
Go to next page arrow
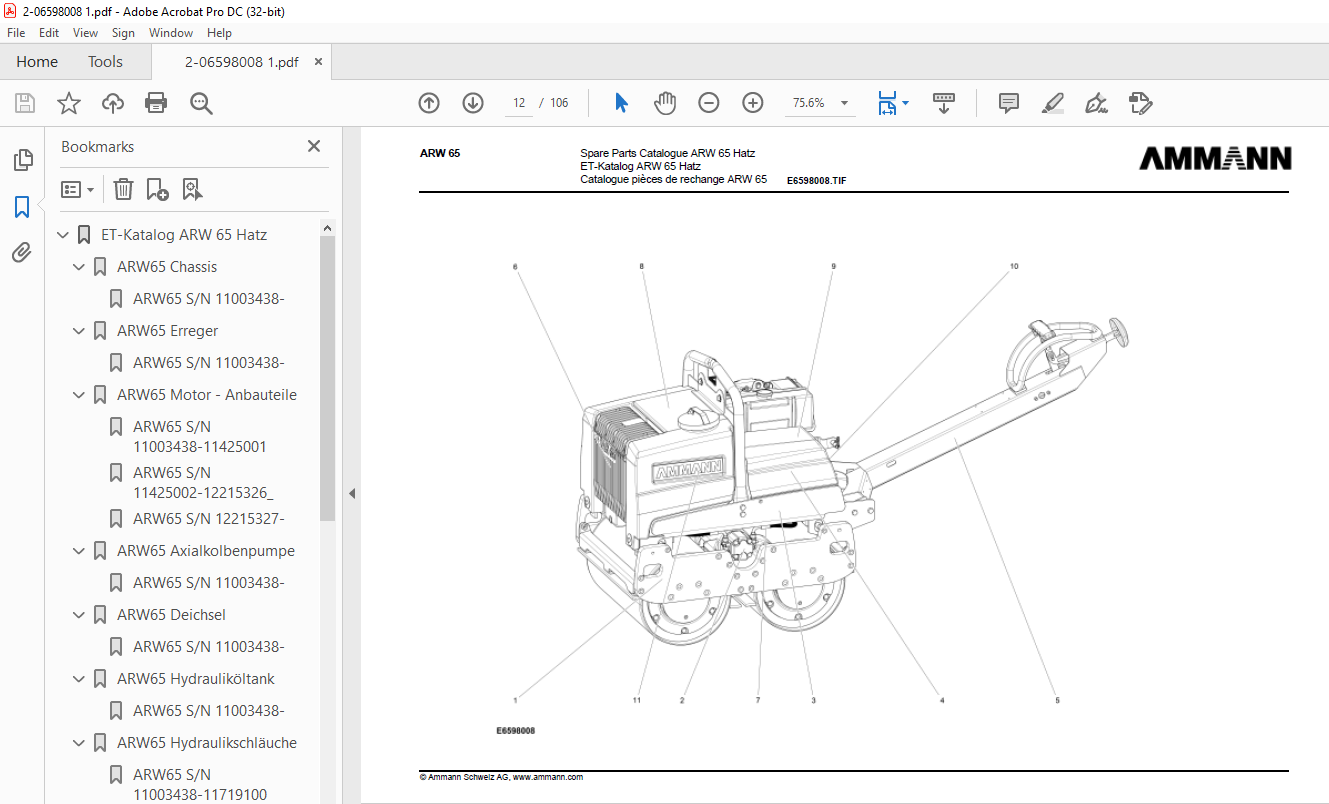tap(473, 103)
